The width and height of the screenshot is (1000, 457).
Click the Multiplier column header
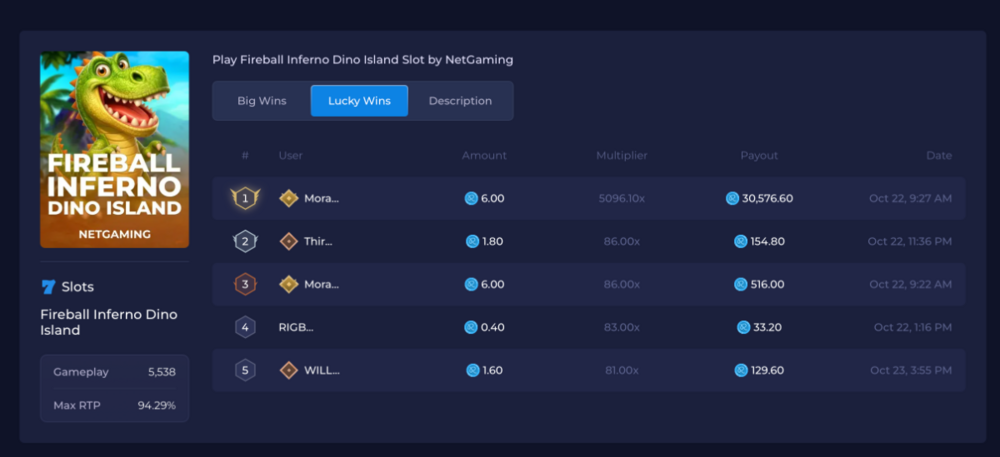(622, 156)
